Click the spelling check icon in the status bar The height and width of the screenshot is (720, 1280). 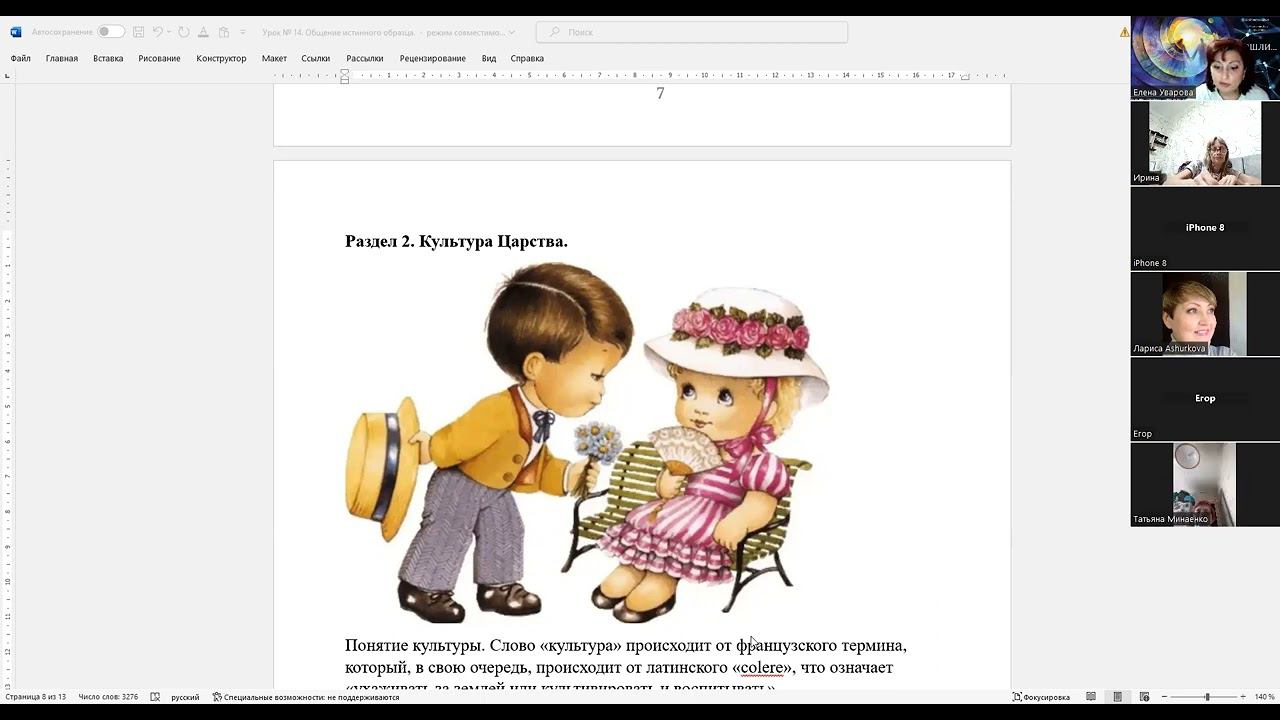(155, 697)
